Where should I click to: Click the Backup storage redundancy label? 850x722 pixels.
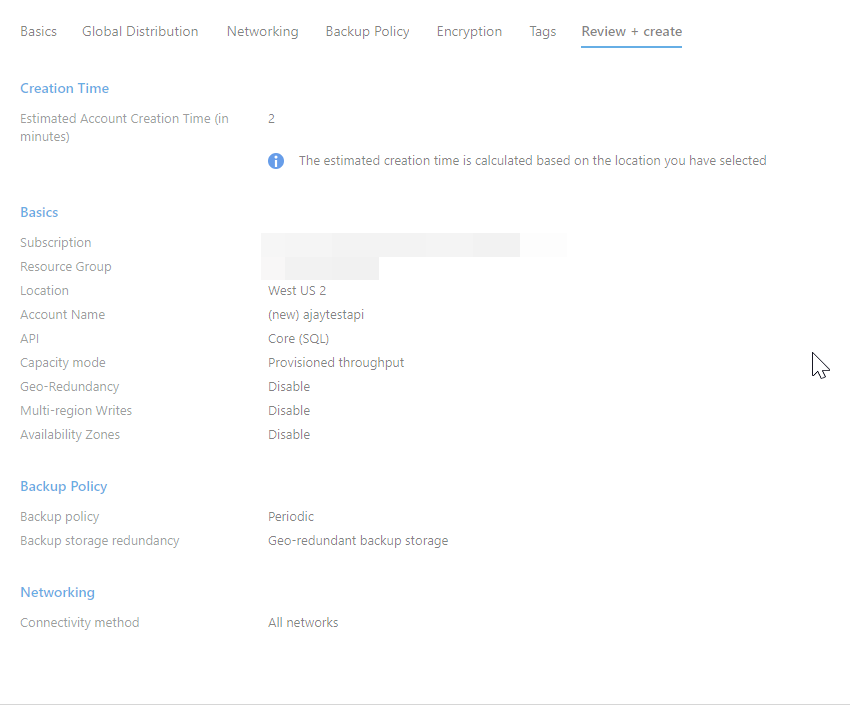pyautogui.click(x=100, y=540)
